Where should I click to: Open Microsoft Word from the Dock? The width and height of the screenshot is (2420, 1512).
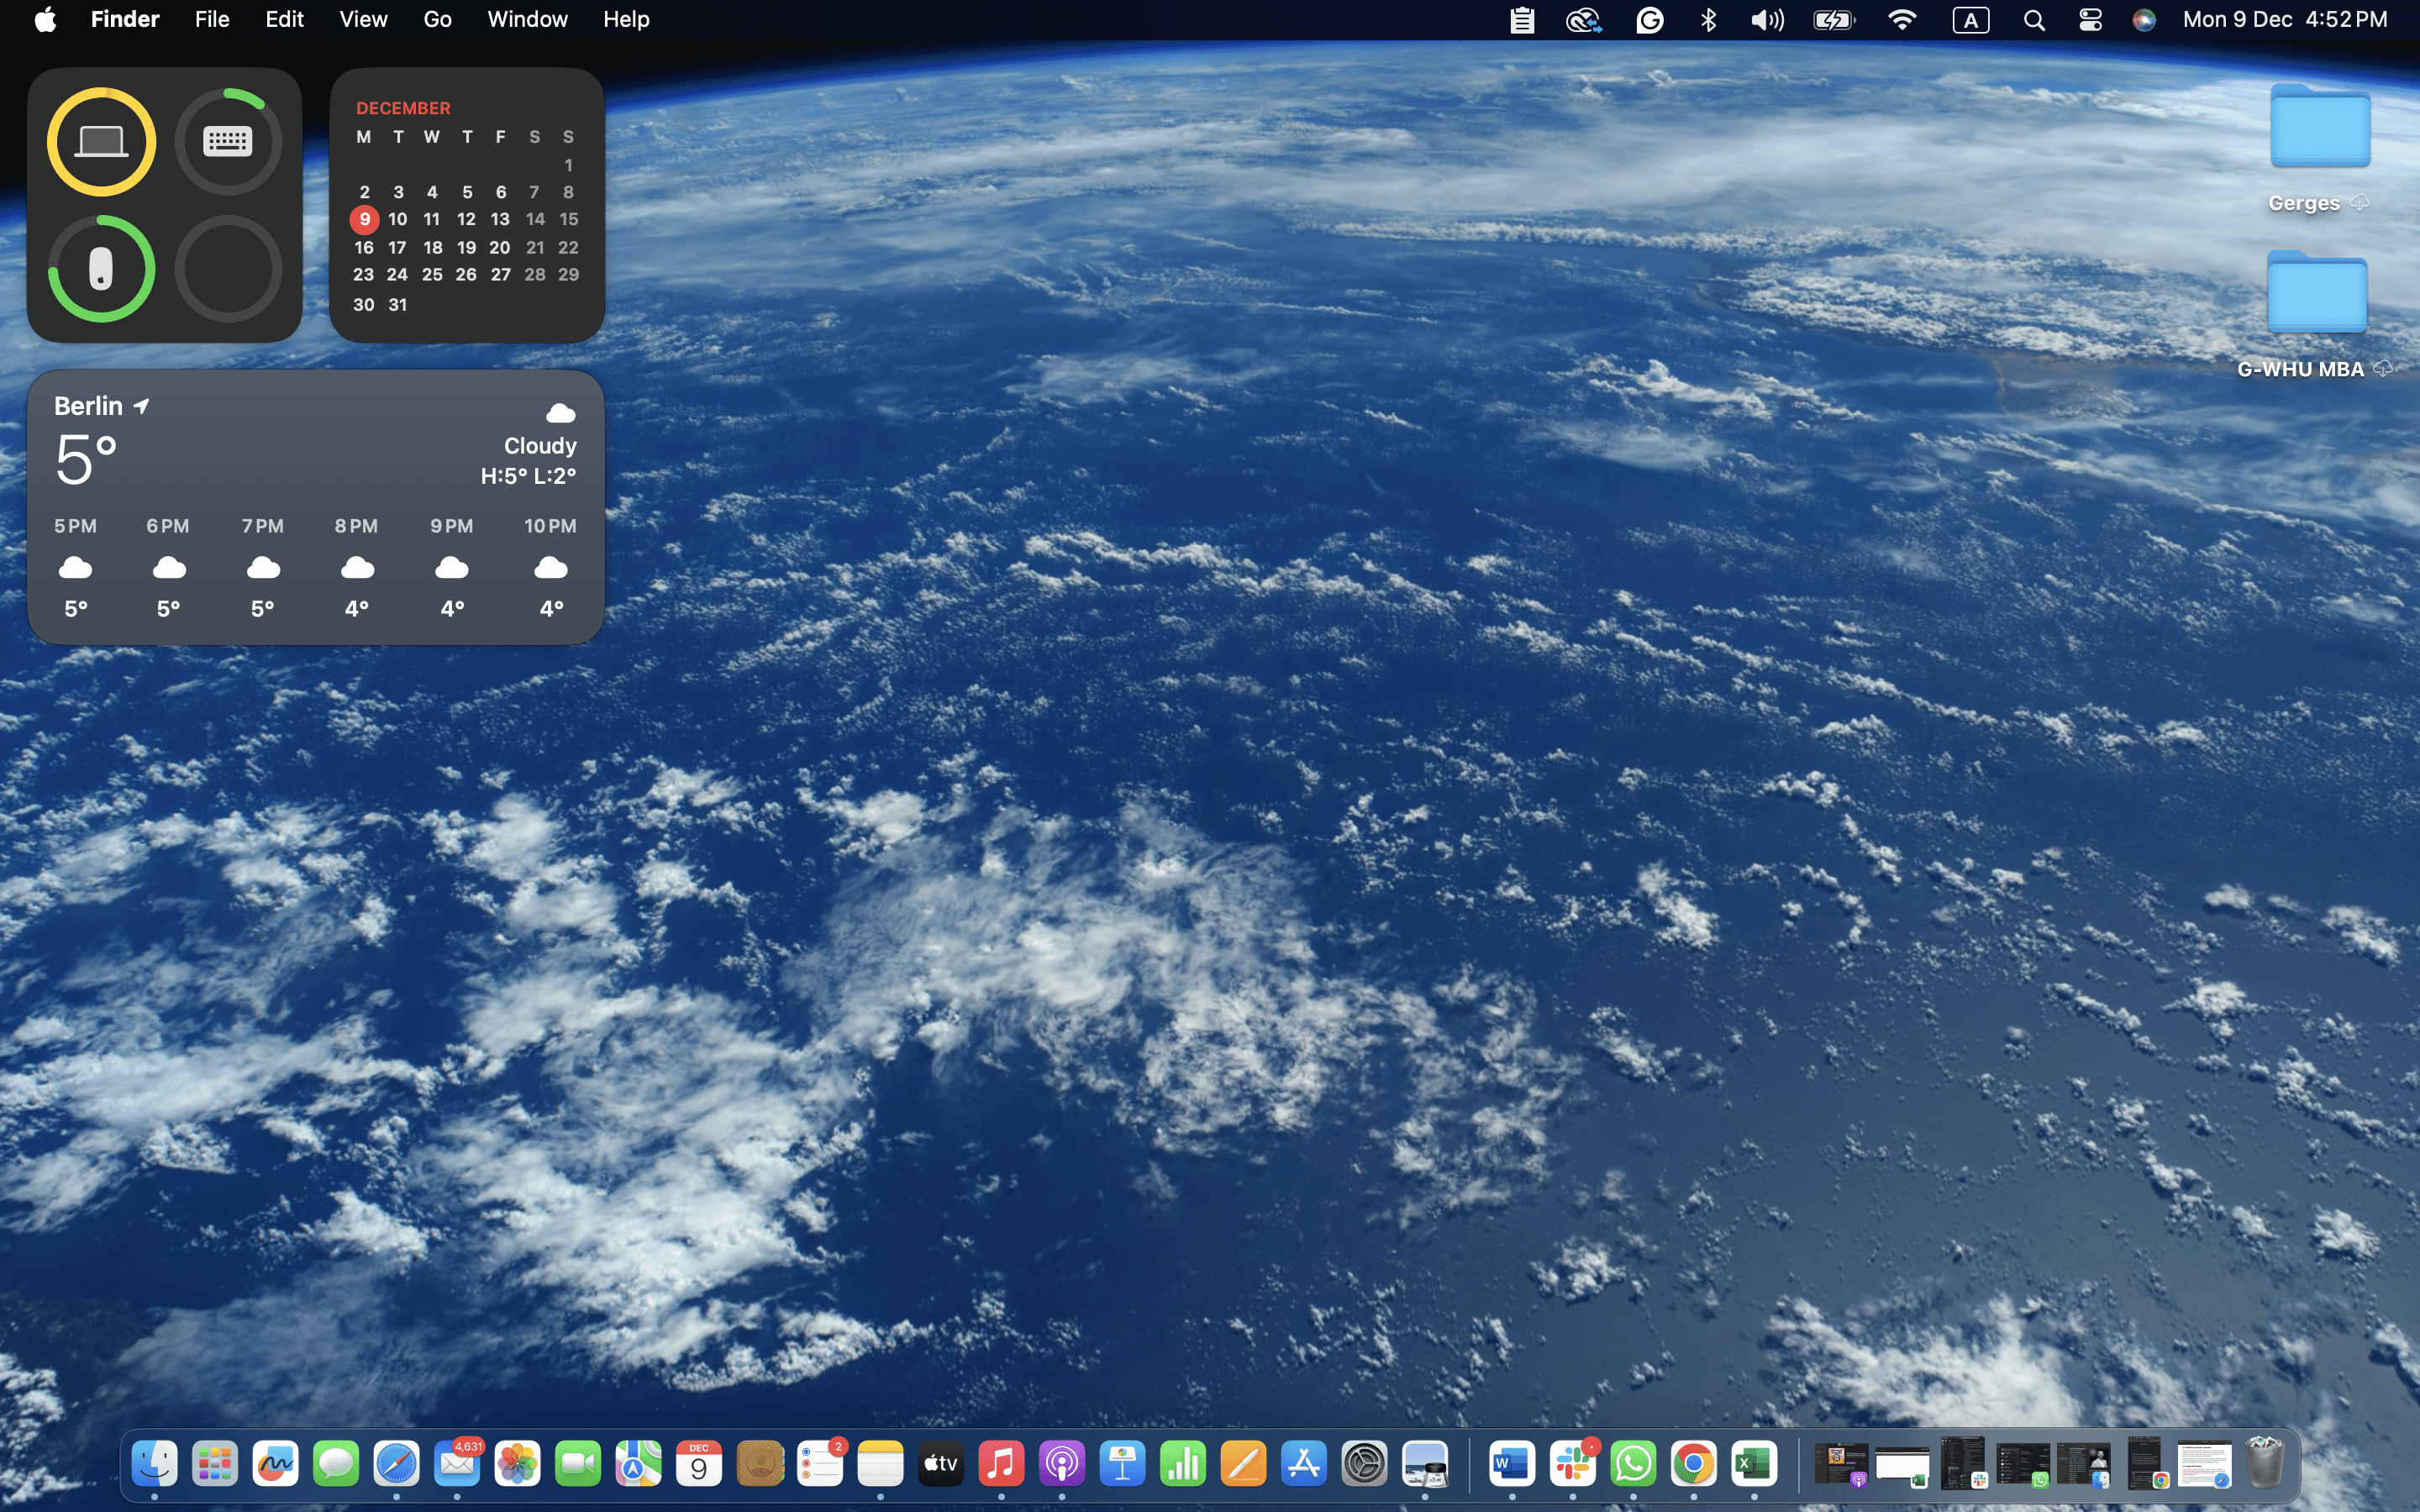pyautogui.click(x=1511, y=1465)
